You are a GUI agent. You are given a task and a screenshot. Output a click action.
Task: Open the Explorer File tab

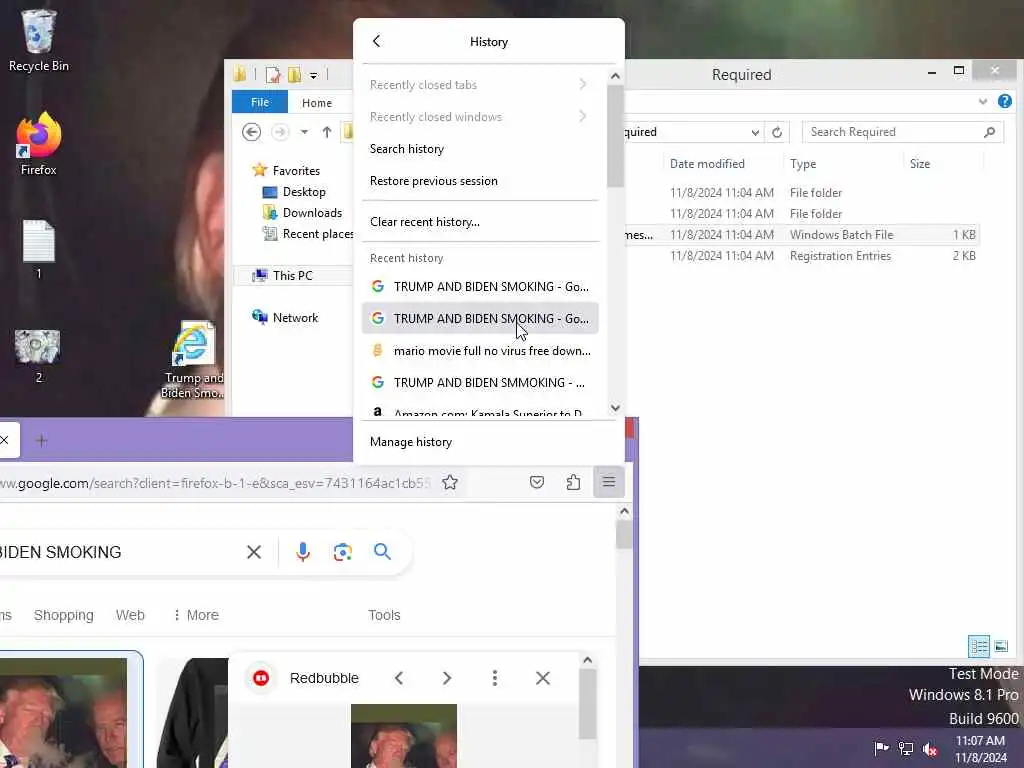coord(260,103)
